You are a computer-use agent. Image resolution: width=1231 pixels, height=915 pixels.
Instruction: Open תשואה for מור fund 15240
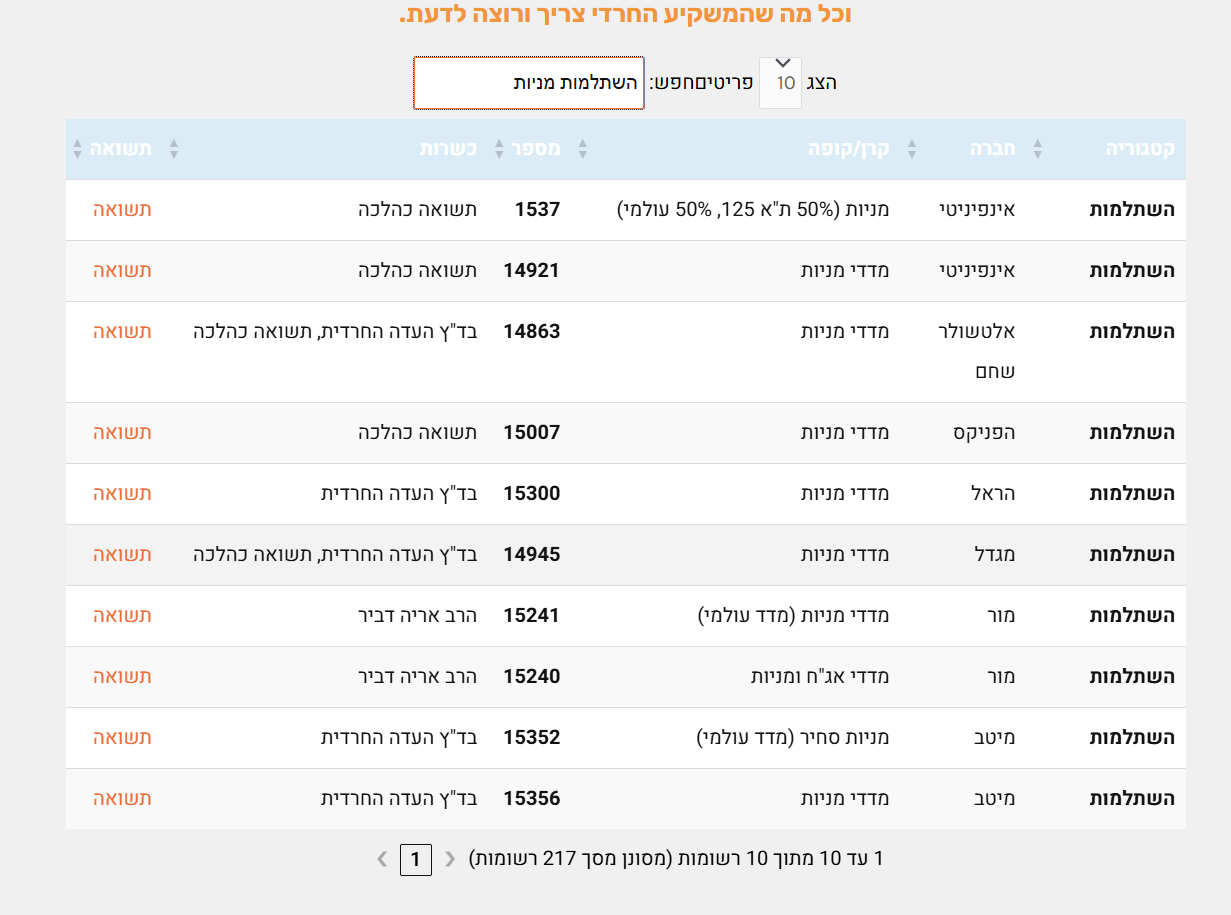pyautogui.click(x=121, y=677)
